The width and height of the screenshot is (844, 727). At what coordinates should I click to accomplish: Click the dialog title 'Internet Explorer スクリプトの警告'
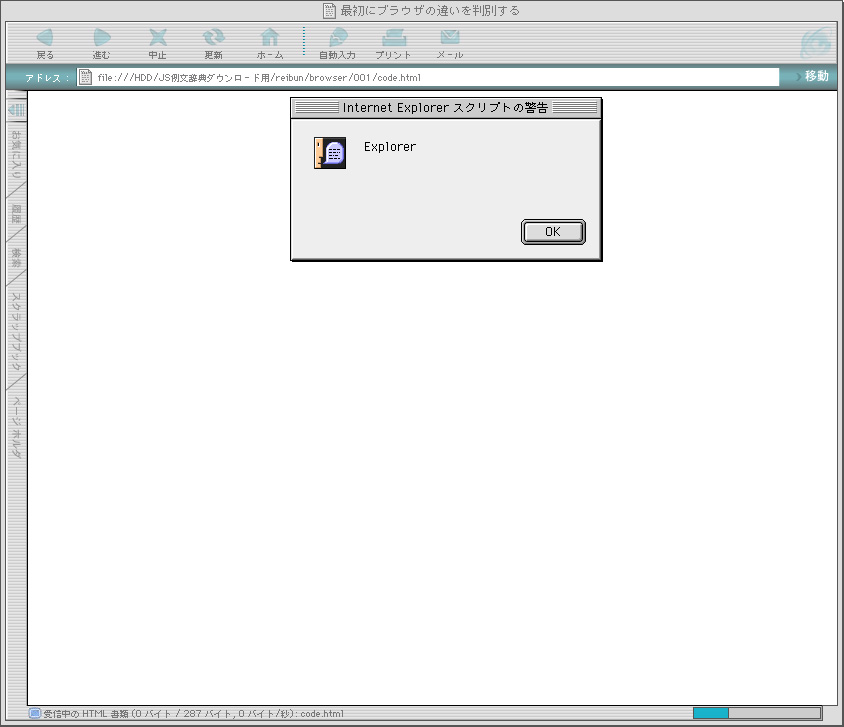click(445, 108)
